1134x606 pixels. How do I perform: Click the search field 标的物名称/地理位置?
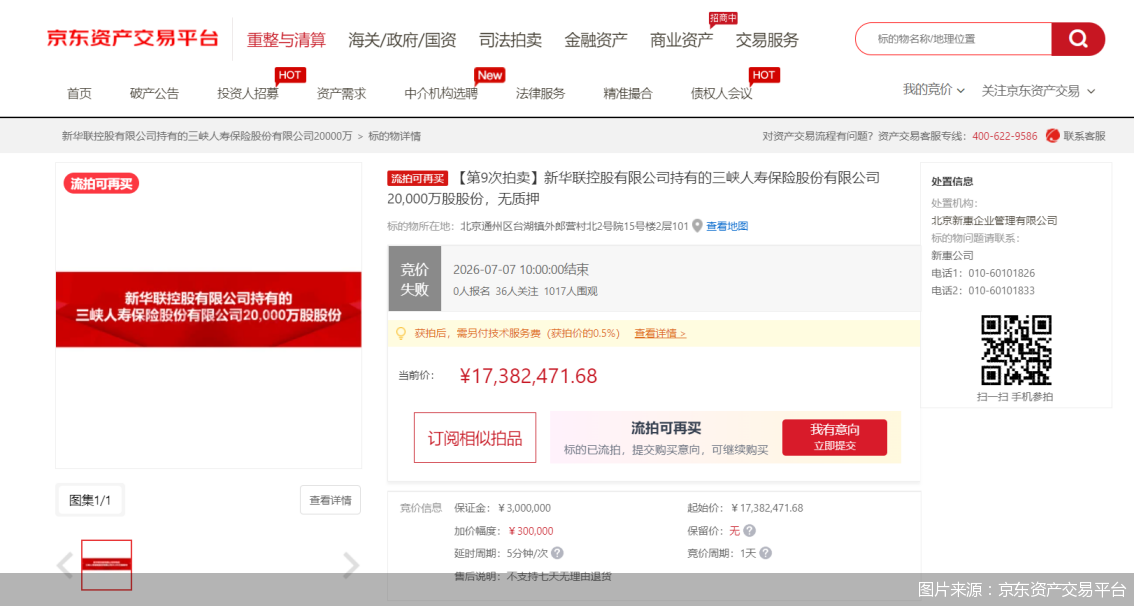(x=953, y=39)
